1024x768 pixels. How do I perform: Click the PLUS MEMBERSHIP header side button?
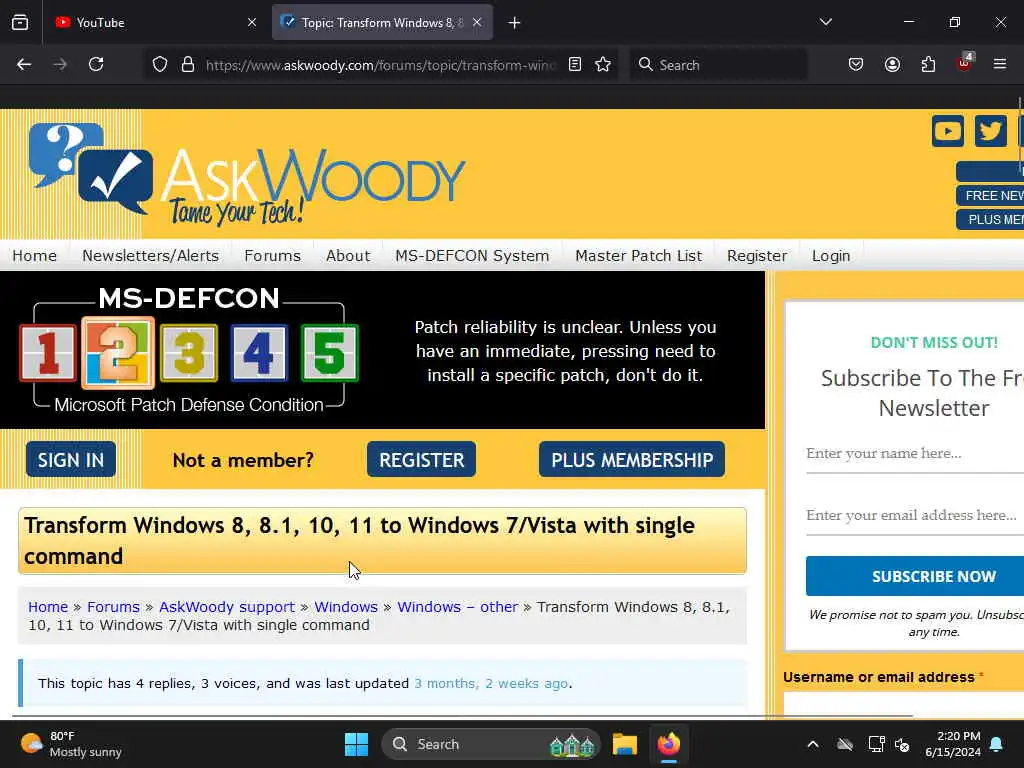[x=990, y=219]
